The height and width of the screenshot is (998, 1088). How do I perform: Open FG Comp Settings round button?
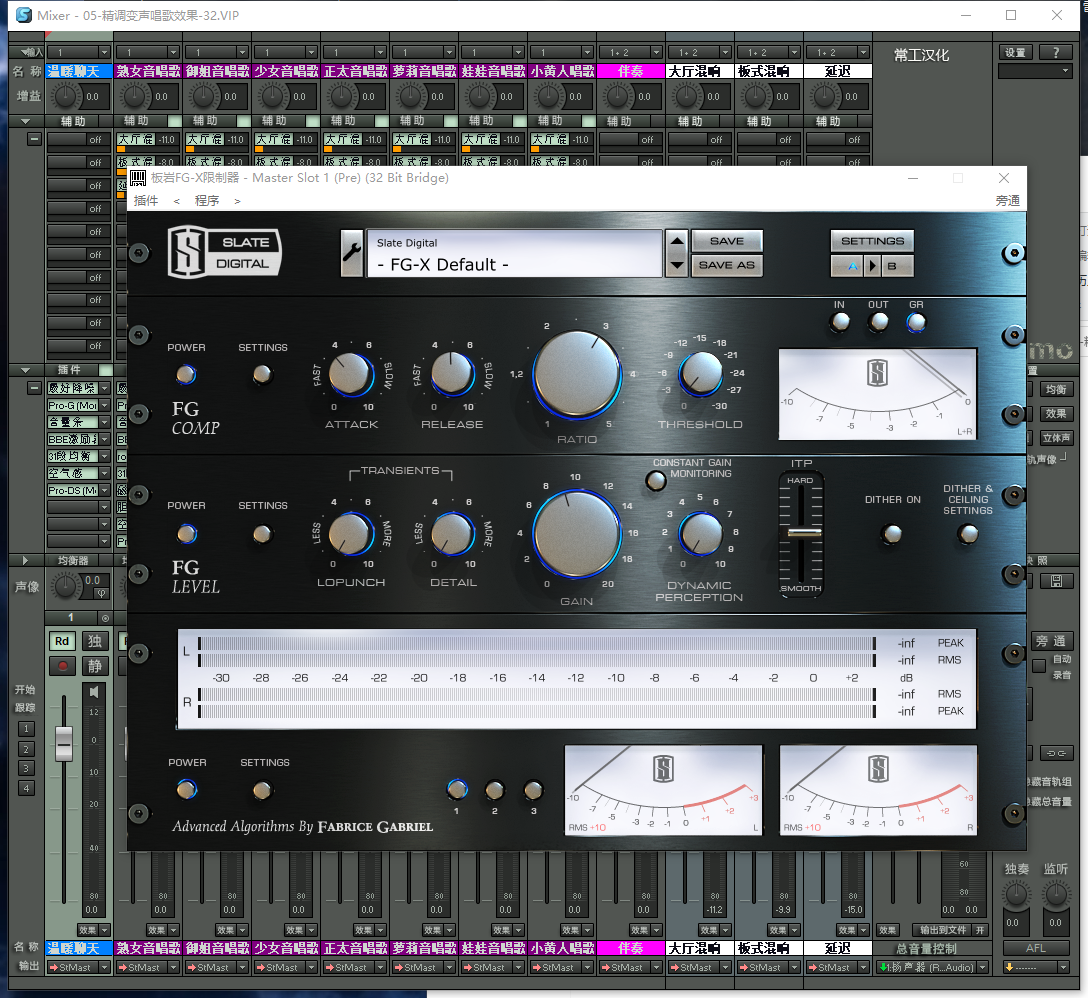click(262, 375)
